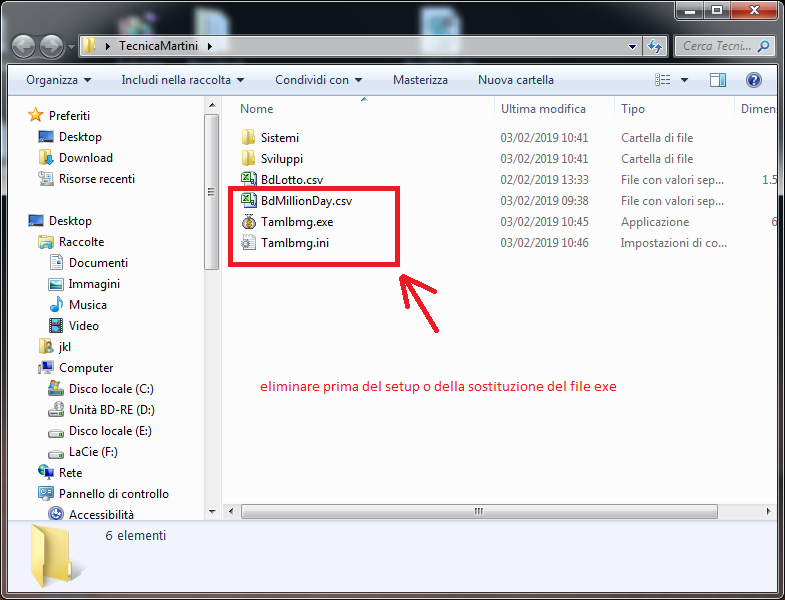This screenshot has width=785, height=600.
Task: Select the Sistemi folder
Action: [x=270, y=138]
